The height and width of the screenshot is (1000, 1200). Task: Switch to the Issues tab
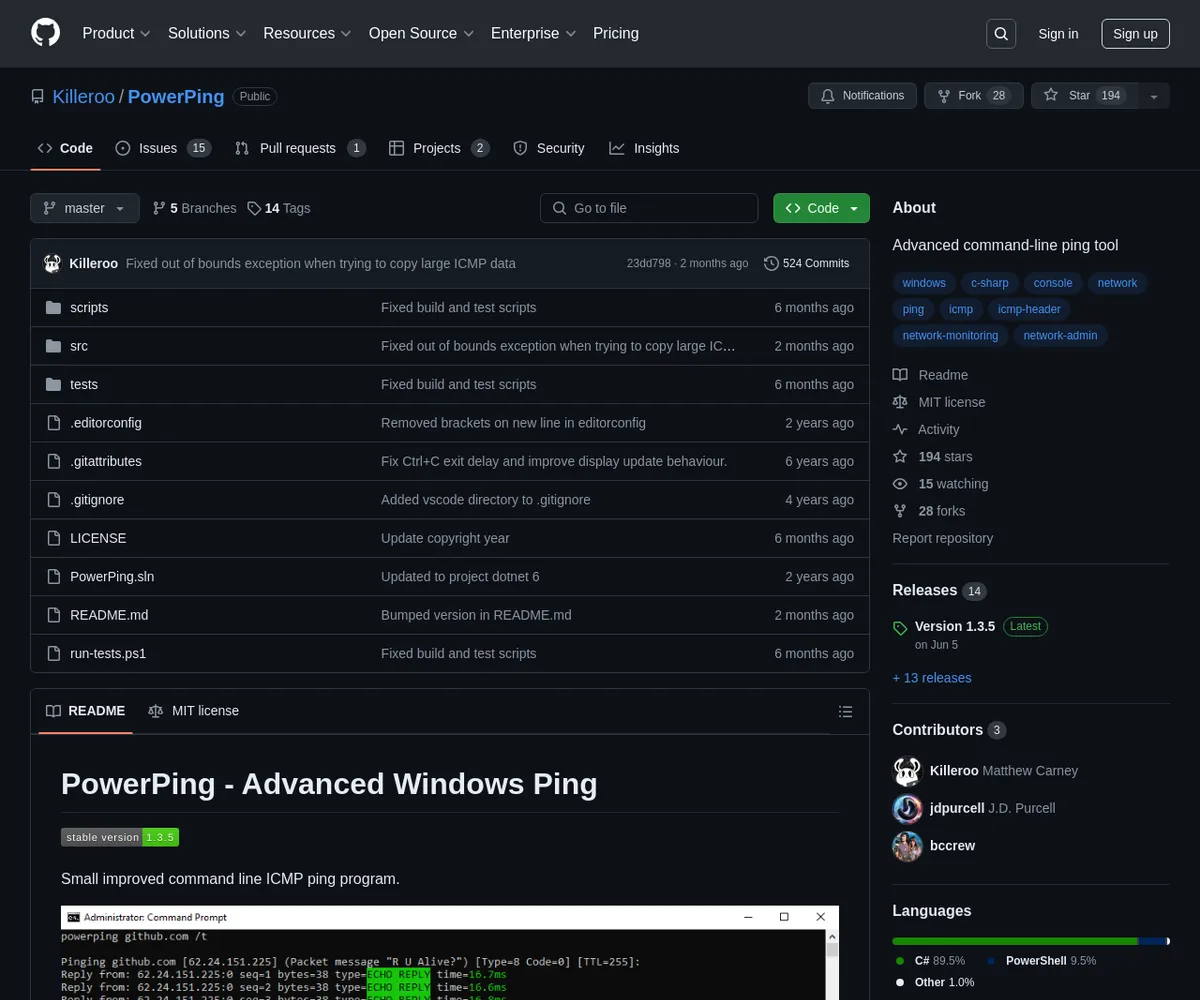tap(162, 148)
